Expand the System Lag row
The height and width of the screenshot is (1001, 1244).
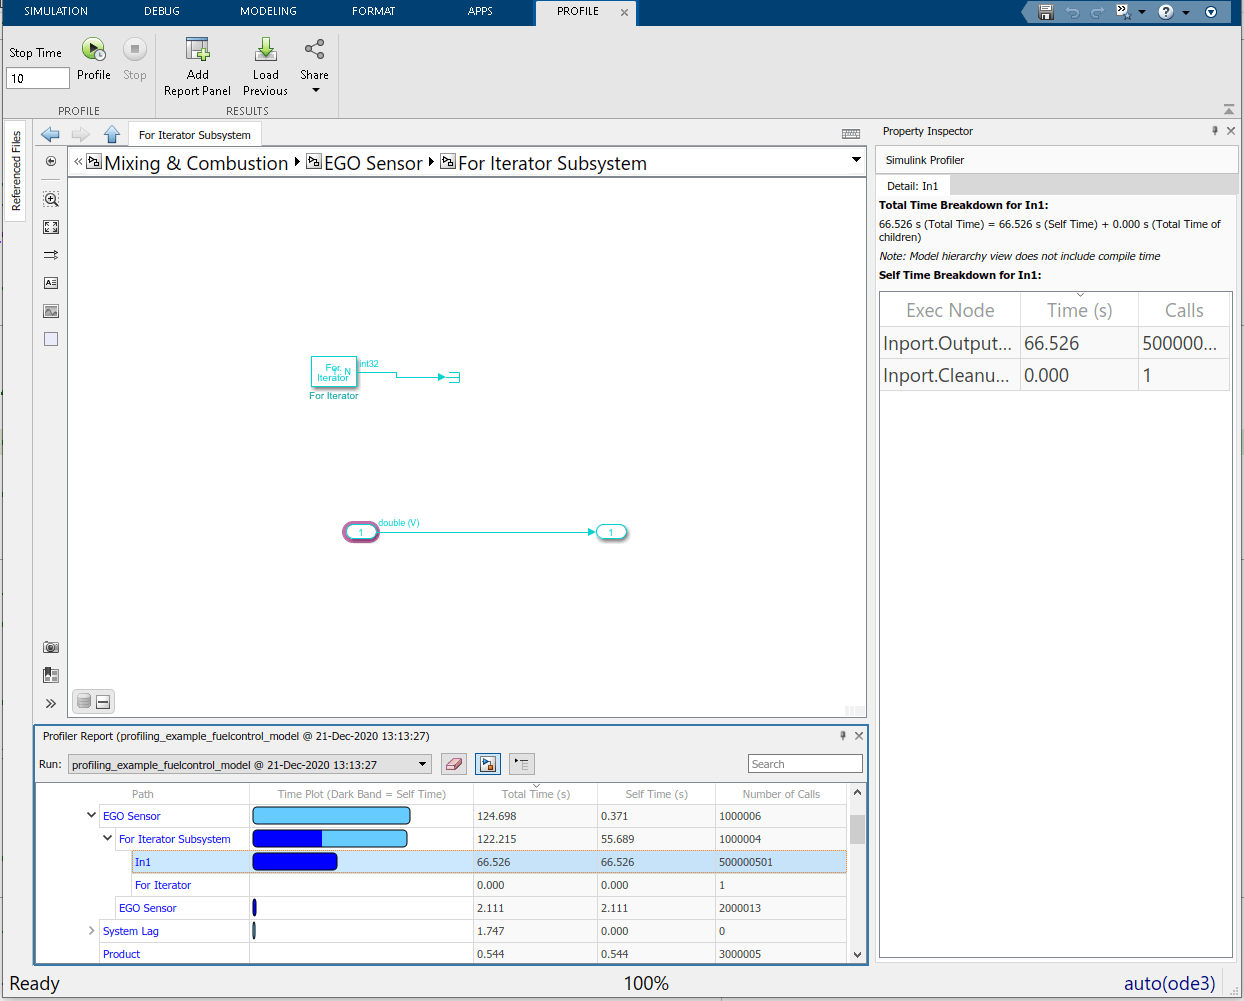[91, 931]
